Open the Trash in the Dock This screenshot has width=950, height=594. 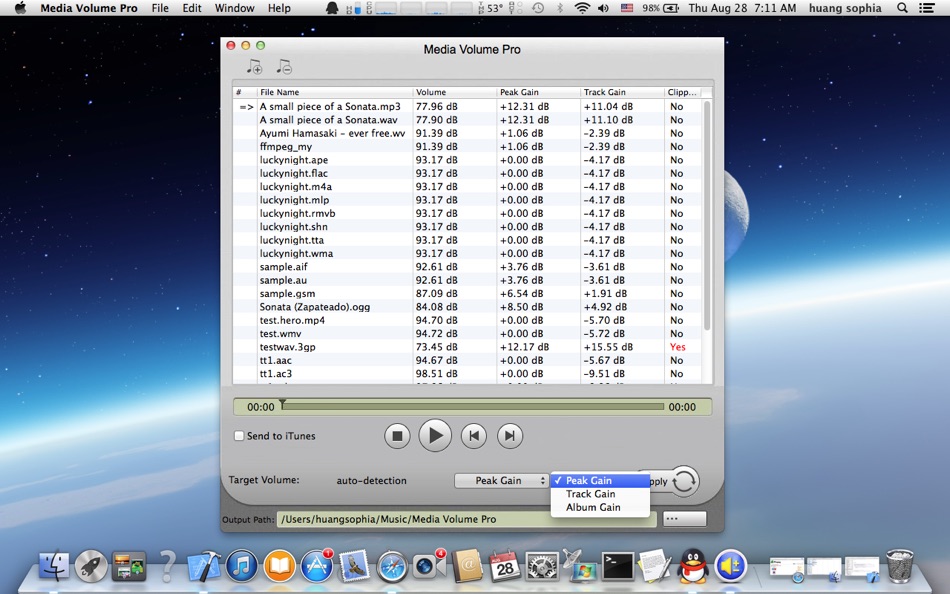(899, 566)
